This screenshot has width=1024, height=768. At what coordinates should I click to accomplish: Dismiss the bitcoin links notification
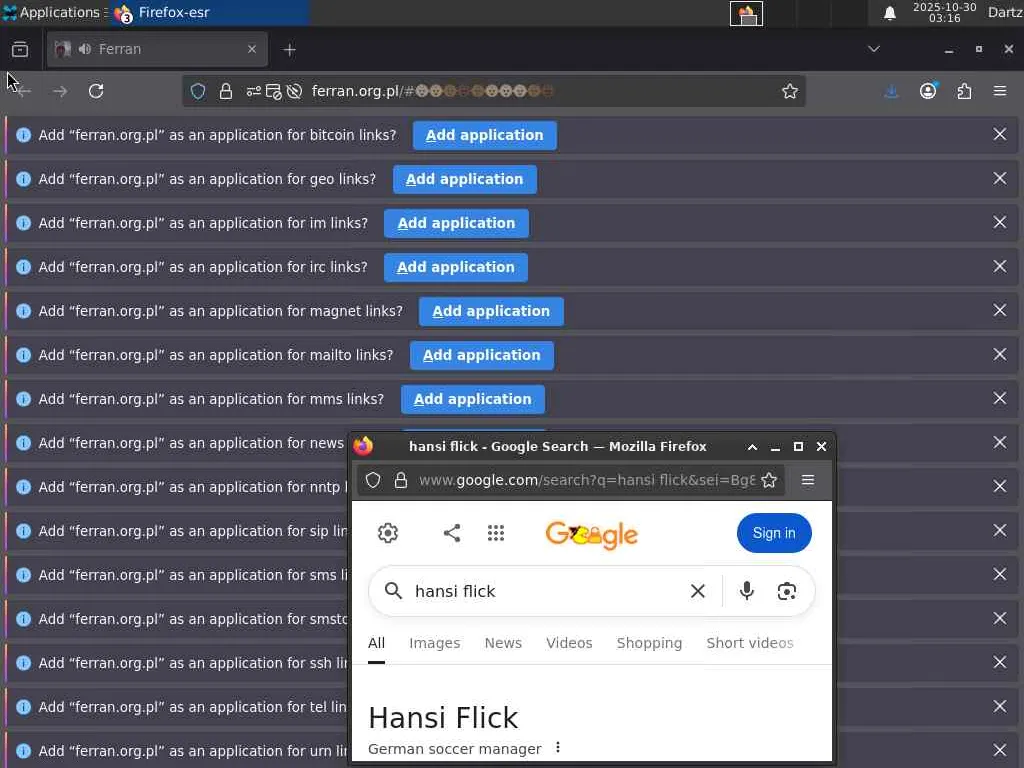tap(999, 135)
